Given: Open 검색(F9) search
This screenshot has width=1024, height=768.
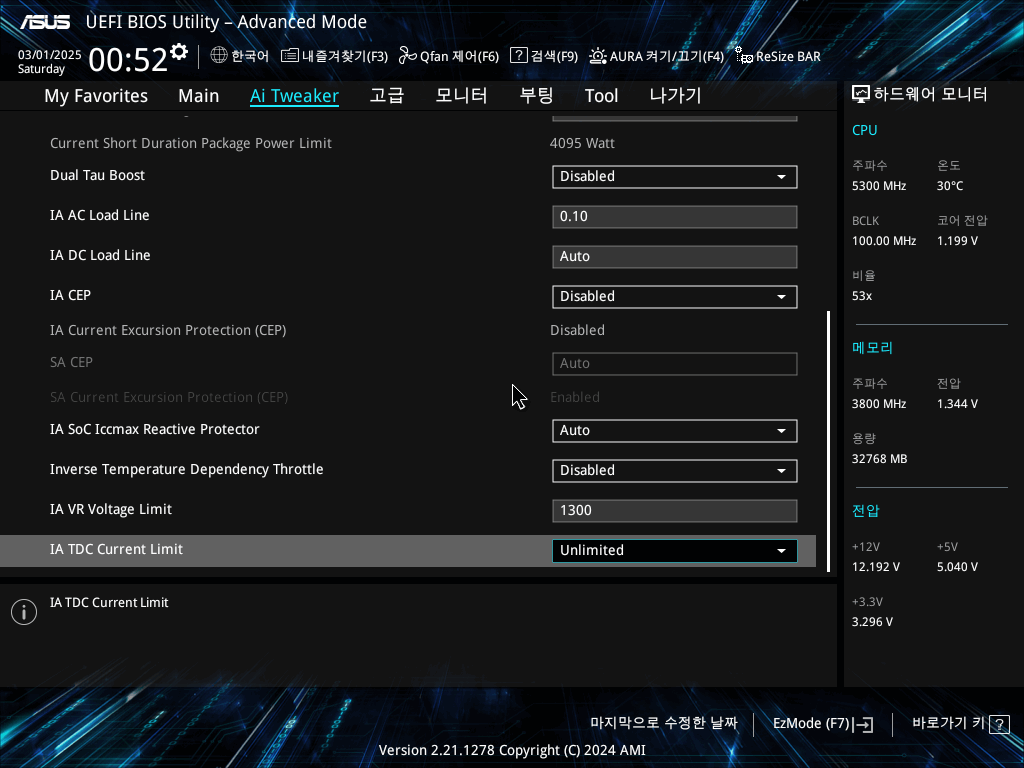Looking at the screenshot, I should [x=544, y=56].
